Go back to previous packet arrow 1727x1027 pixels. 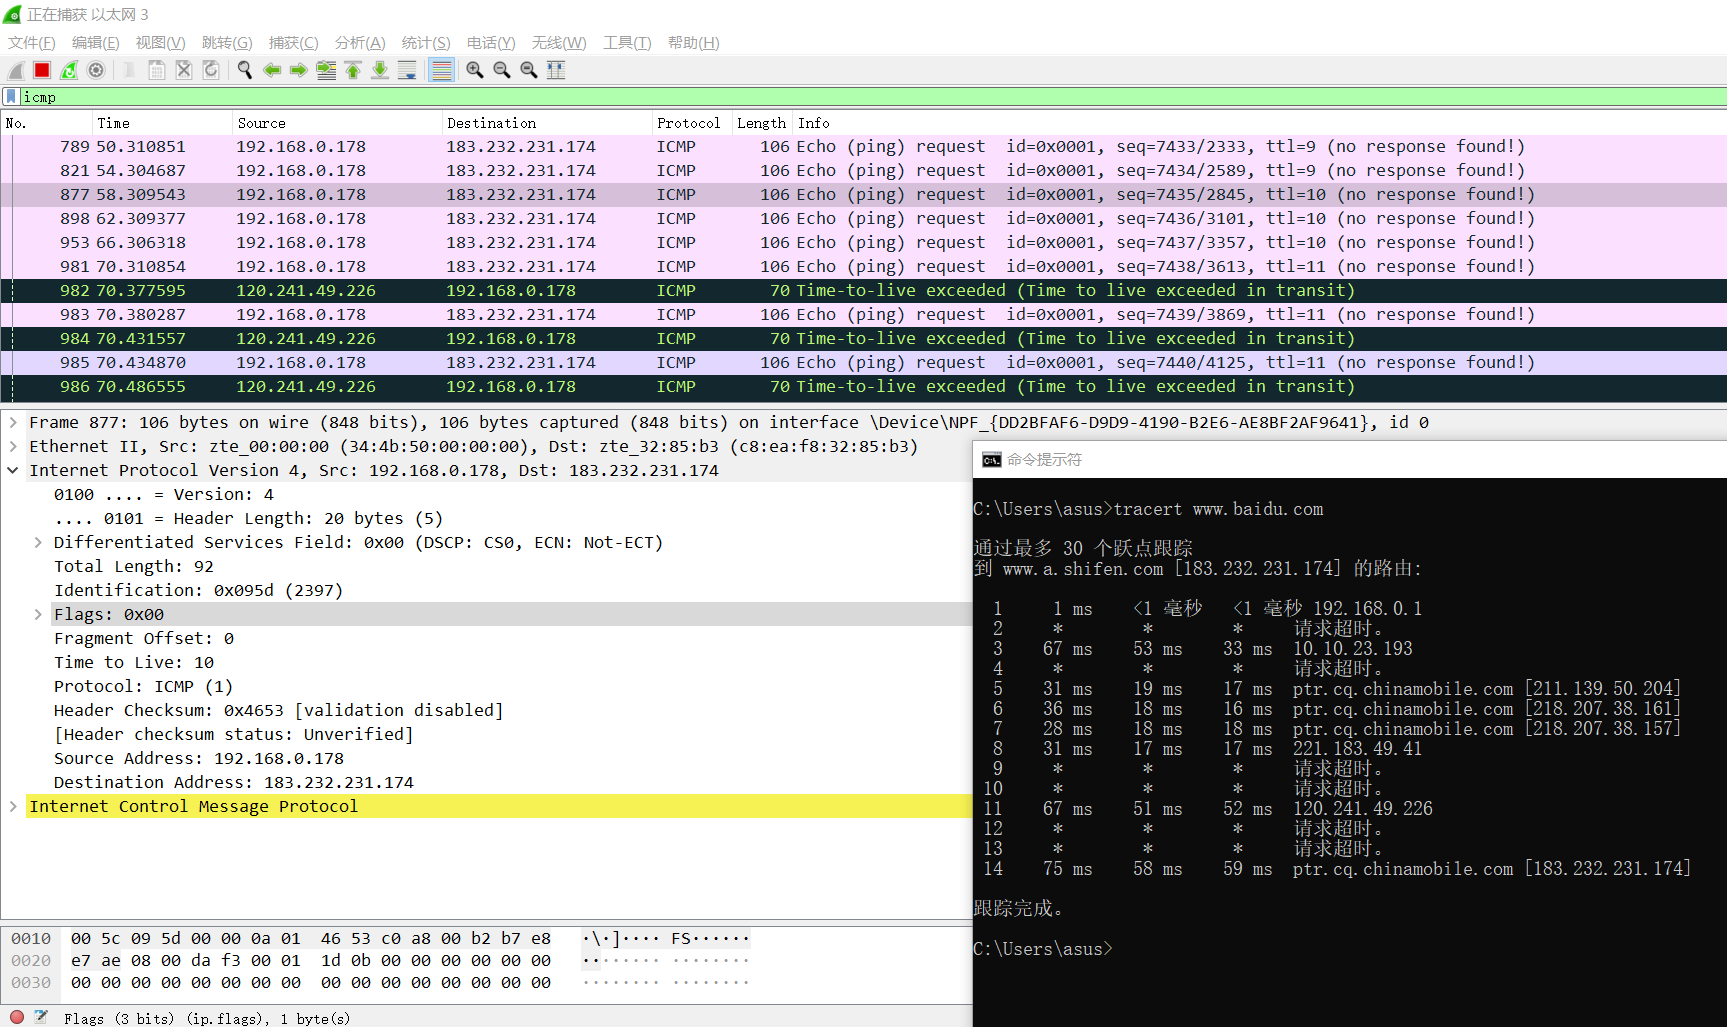point(272,70)
